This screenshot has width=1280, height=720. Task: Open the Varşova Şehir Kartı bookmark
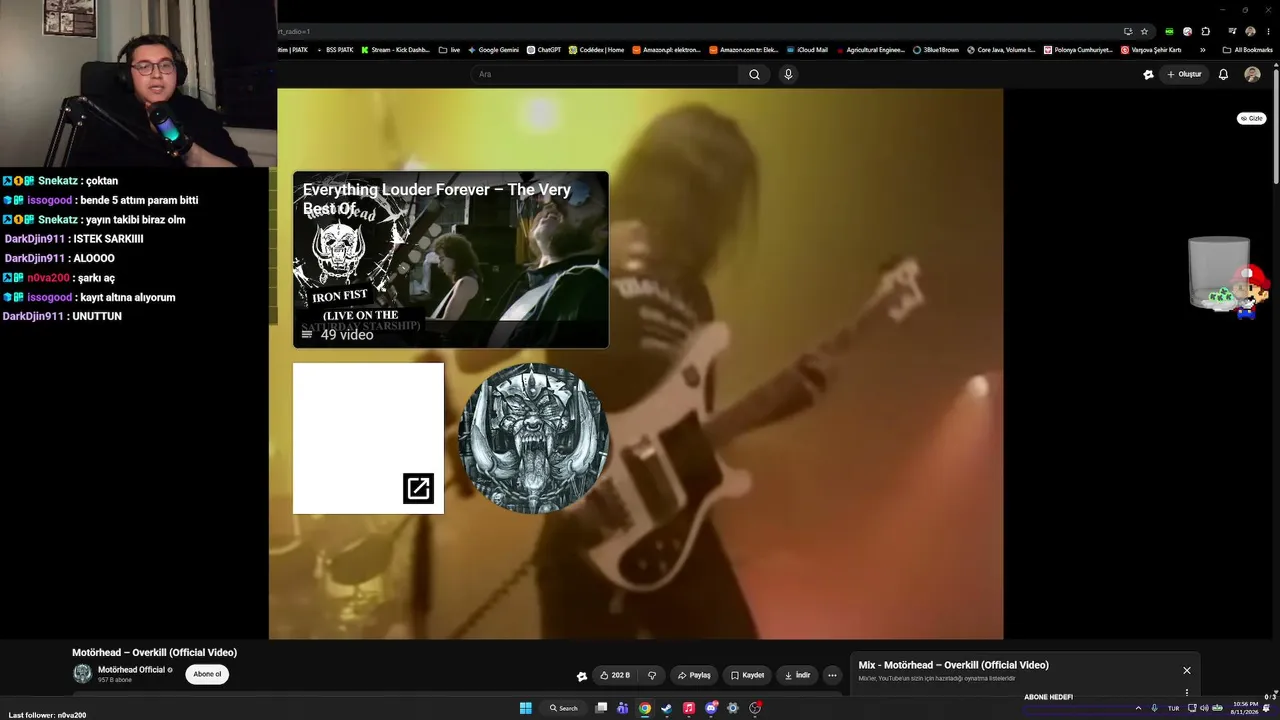click(1151, 50)
